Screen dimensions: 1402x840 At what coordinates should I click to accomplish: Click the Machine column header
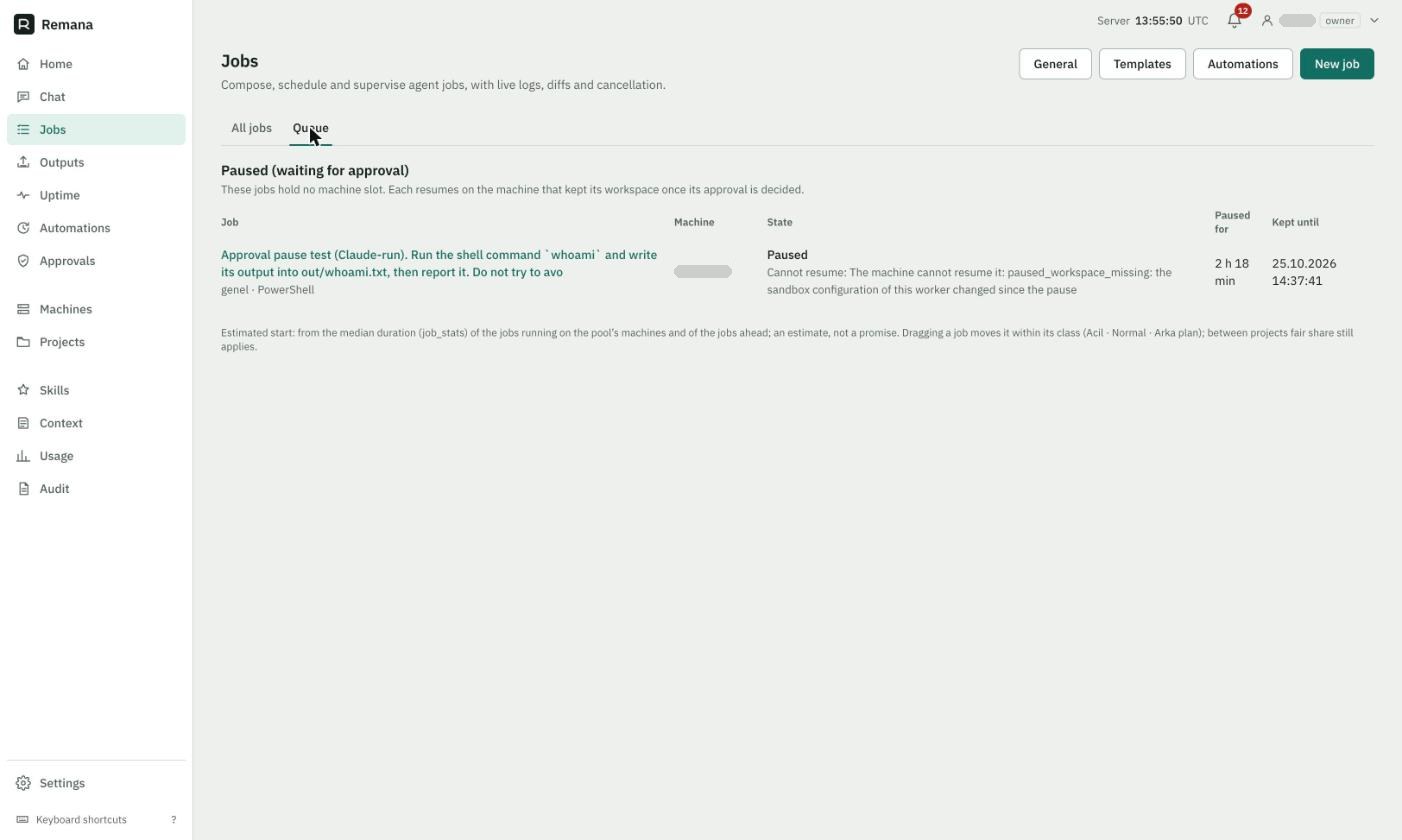694,222
